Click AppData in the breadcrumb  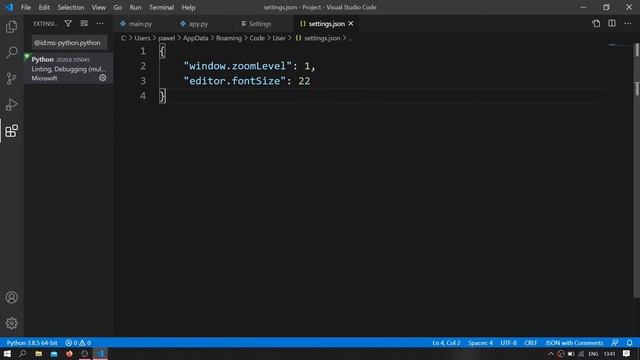196,38
